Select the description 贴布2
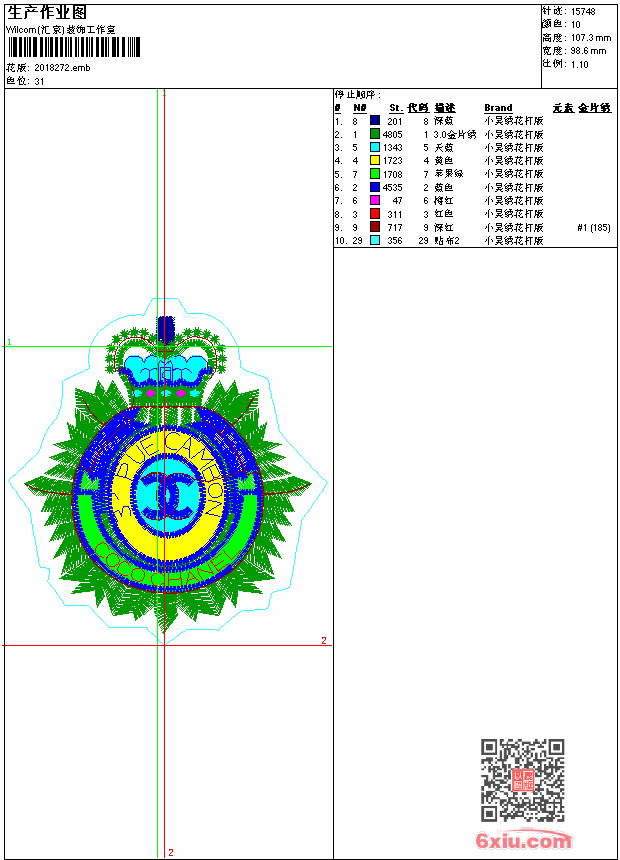Screen dimensions: 620x860 [447, 241]
